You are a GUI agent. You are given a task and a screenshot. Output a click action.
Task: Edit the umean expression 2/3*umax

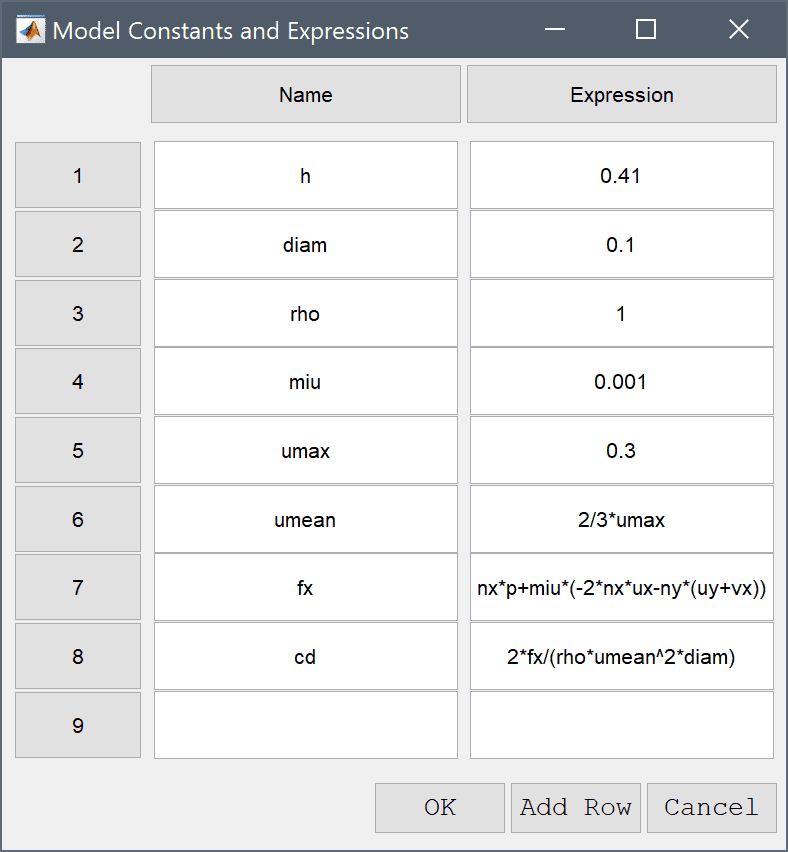click(622, 519)
